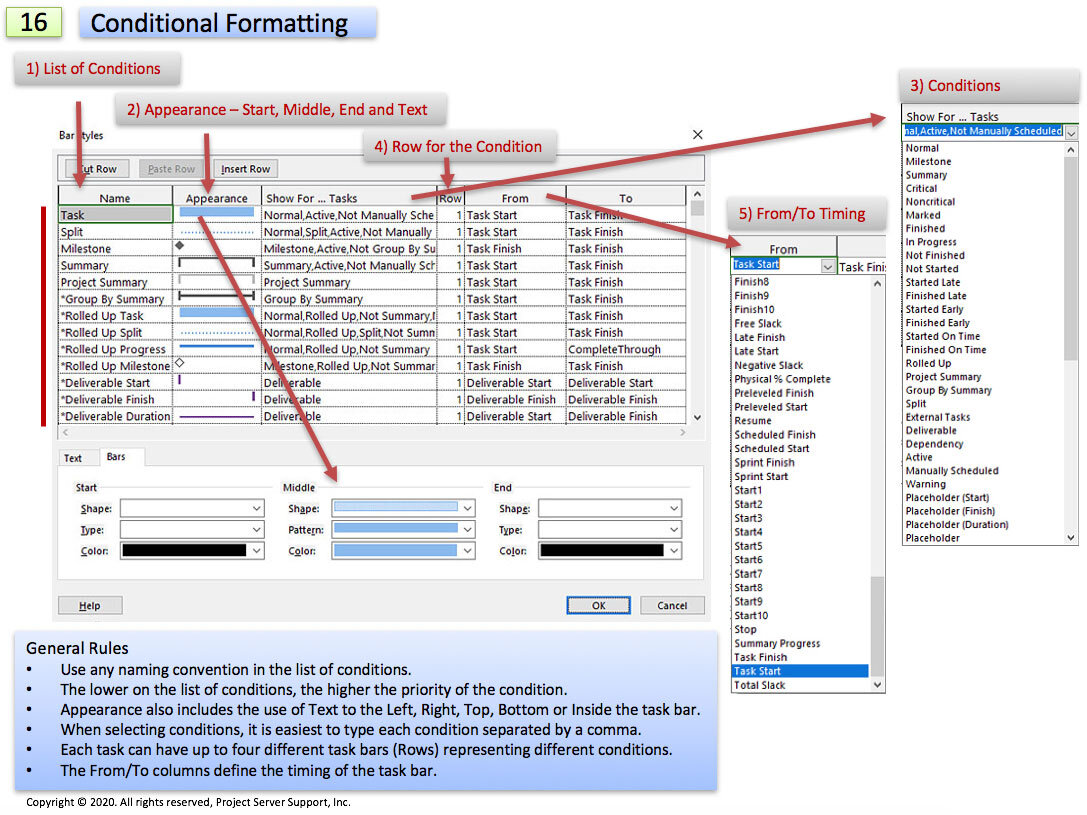This screenshot has width=1087, height=815.
Task: Select the Task row name cell
Action: [115, 215]
